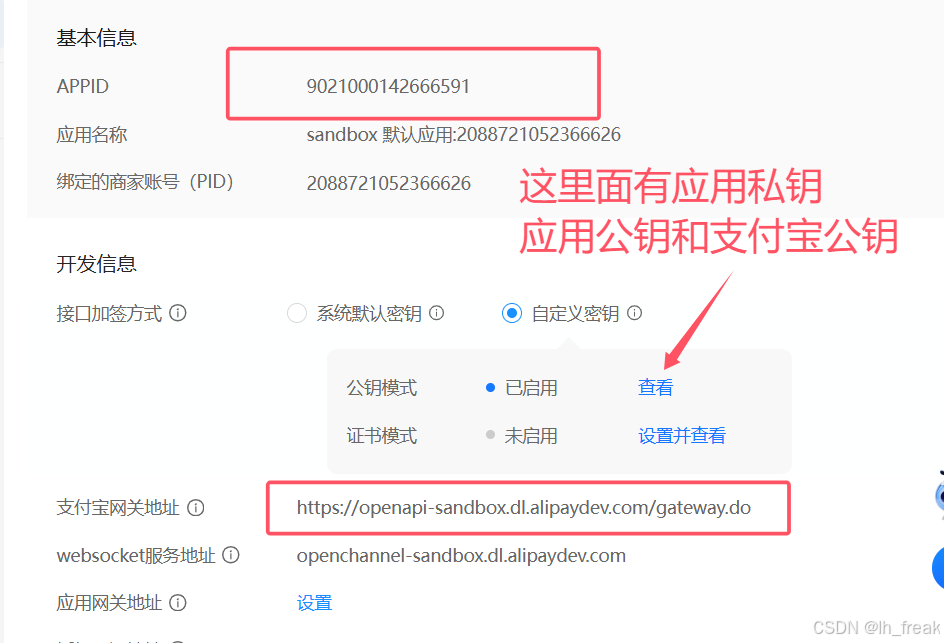944x643 pixels.
Task: Click the 接口加签方式 label
Action: pos(109,313)
